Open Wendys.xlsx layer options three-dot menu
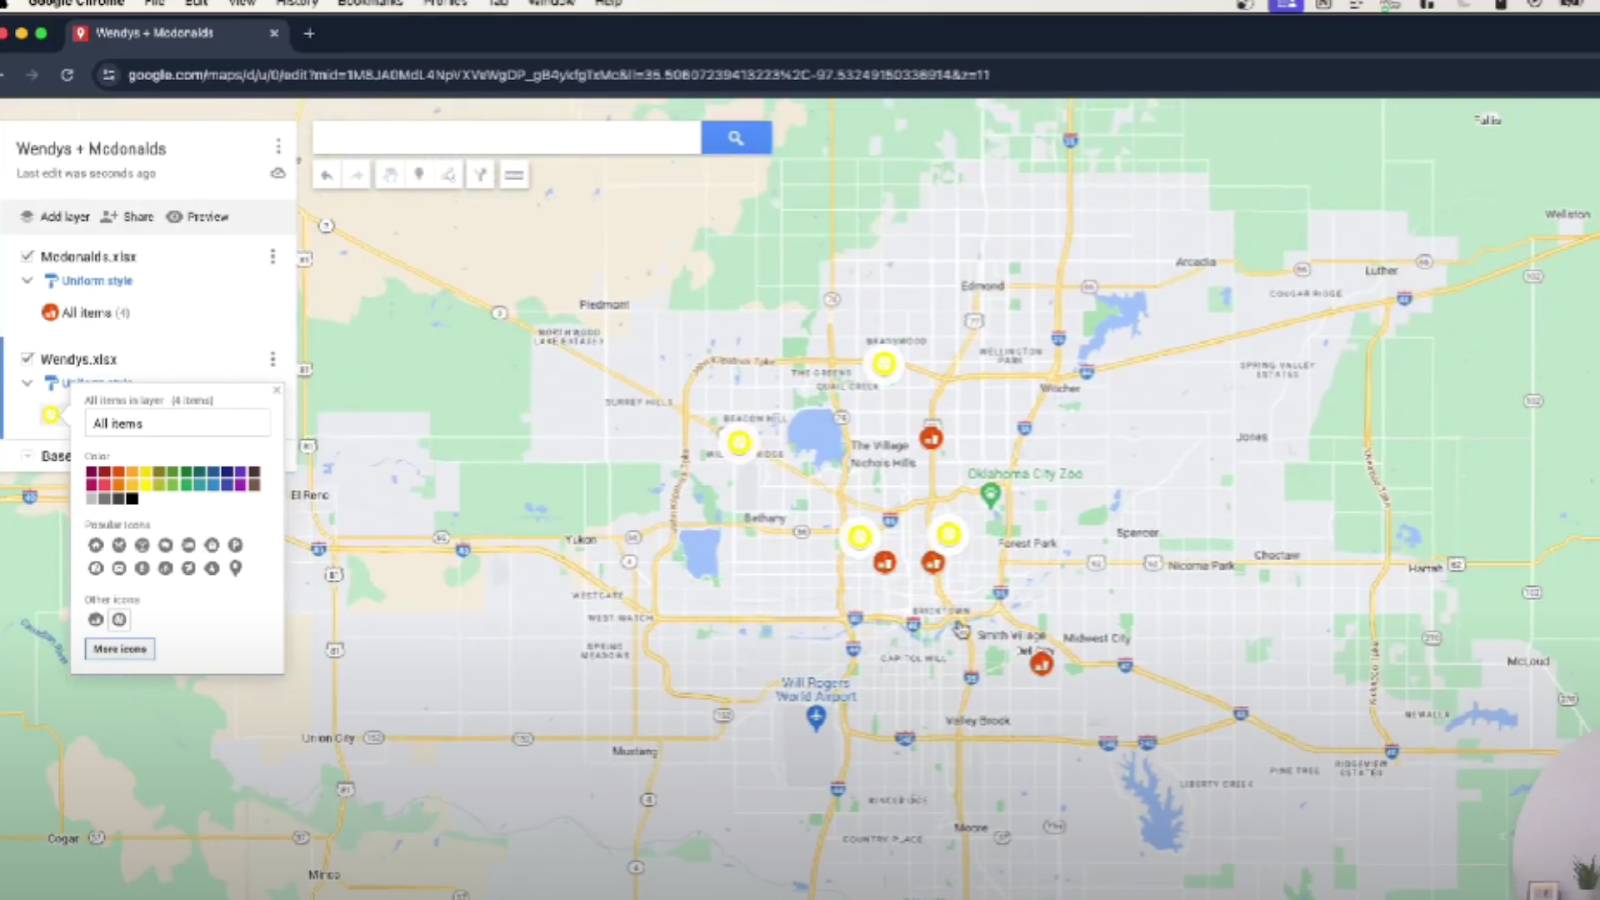 click(272, 358)
